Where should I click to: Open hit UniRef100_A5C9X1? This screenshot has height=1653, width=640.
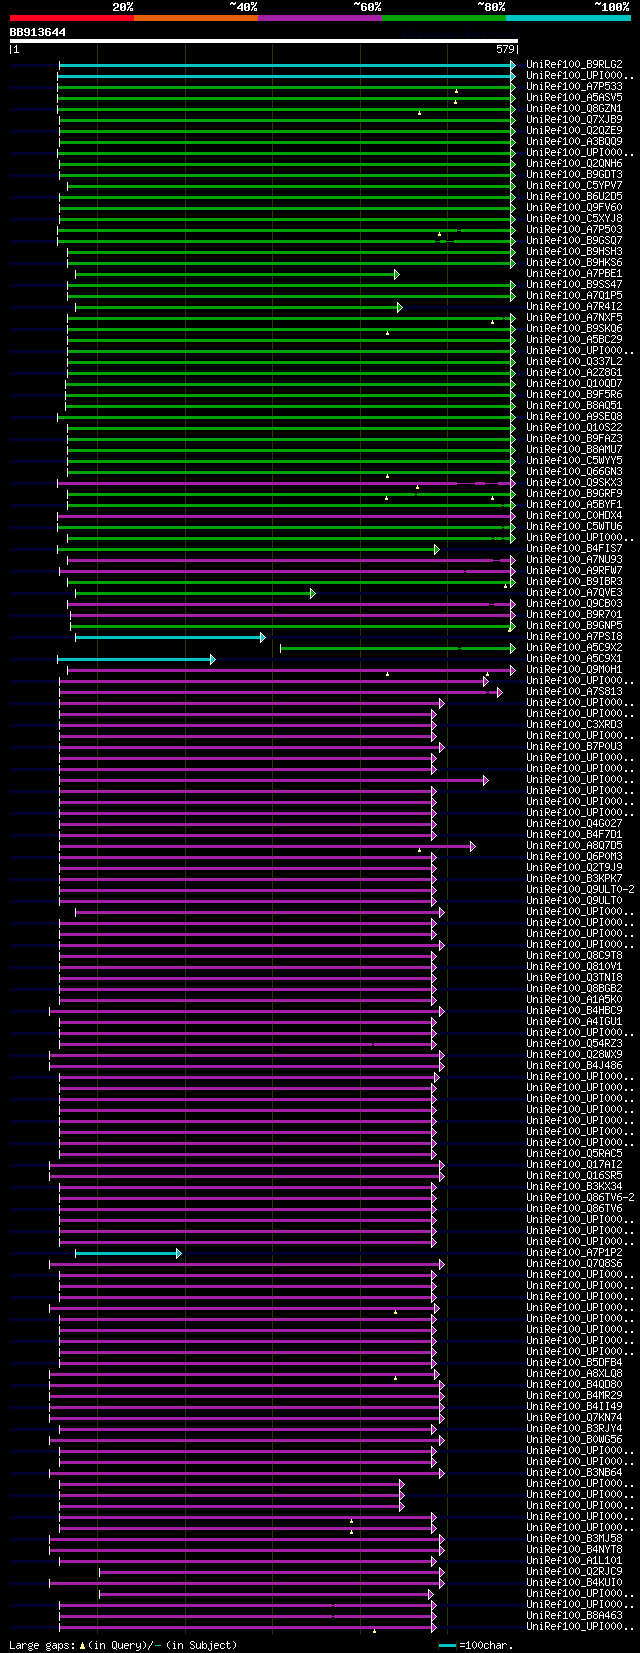[x=574, y=659]
